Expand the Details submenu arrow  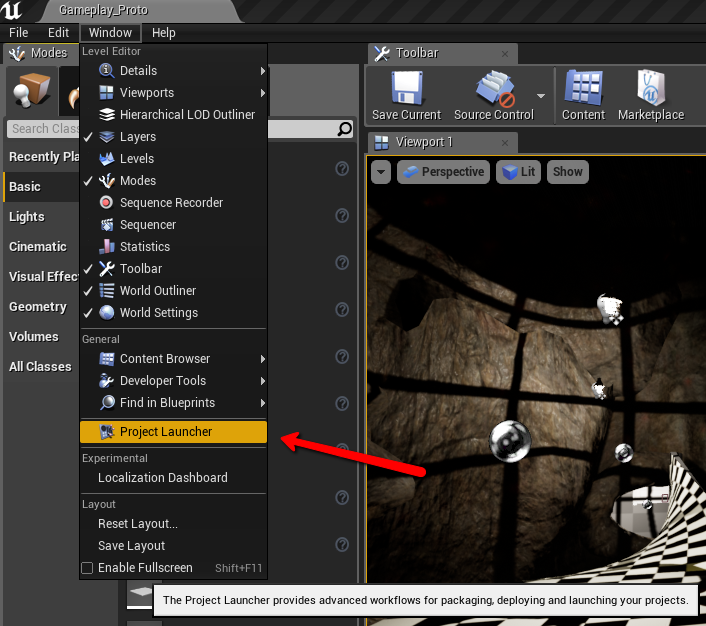pyautogui.click(x=262, y=71)
